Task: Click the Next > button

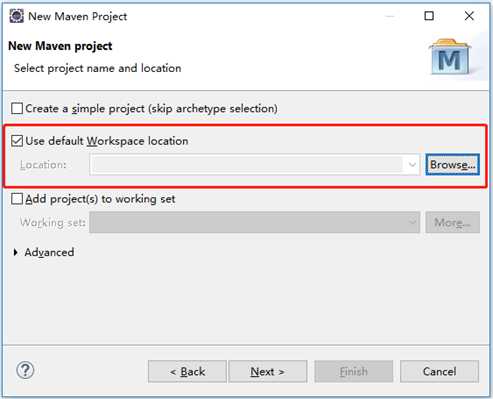Action: click(268, 371)
